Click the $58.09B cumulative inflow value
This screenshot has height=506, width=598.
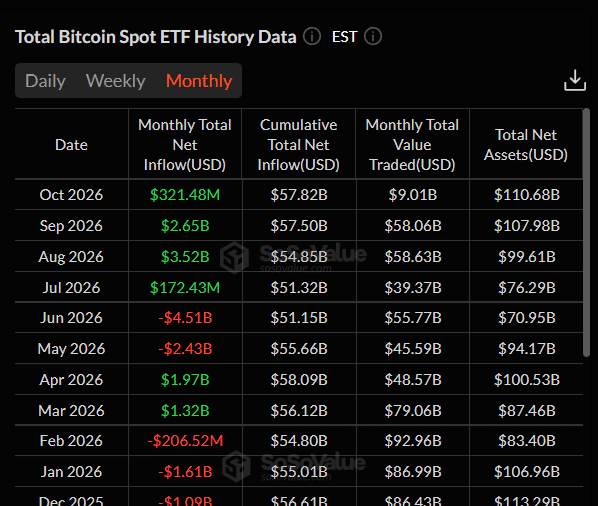[x=299, y=380]
